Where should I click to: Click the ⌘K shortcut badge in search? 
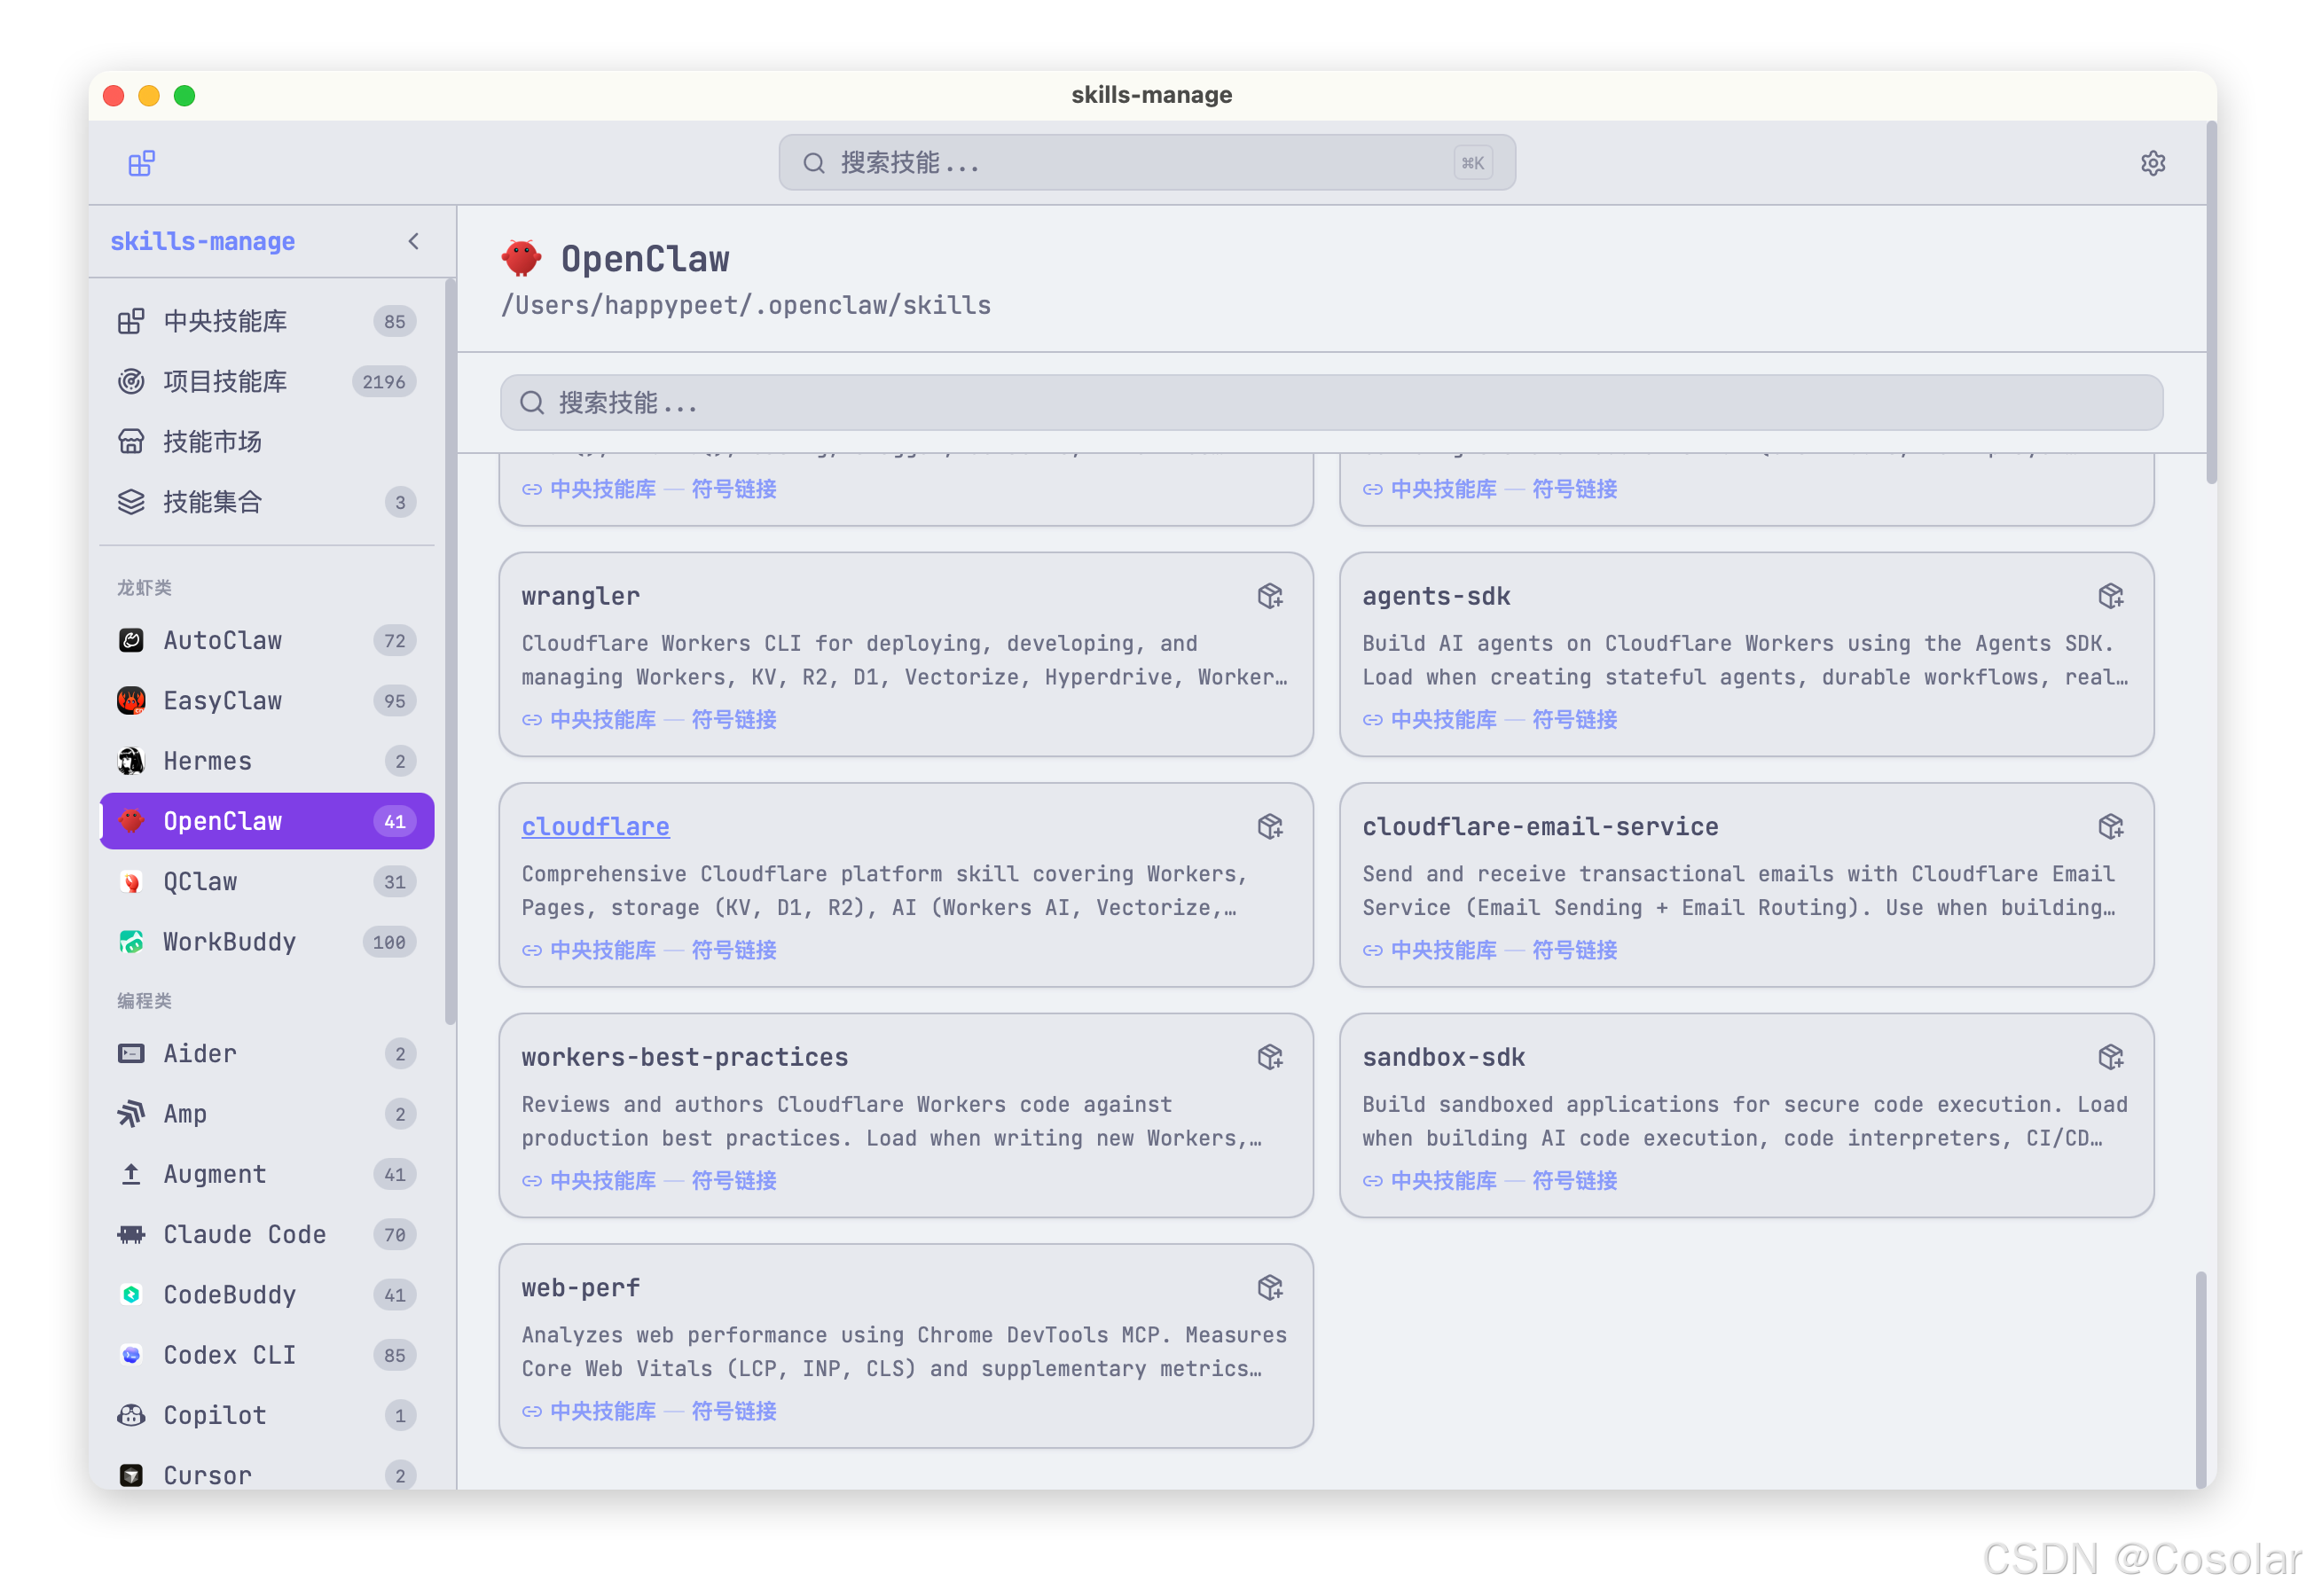(1472, 163)
